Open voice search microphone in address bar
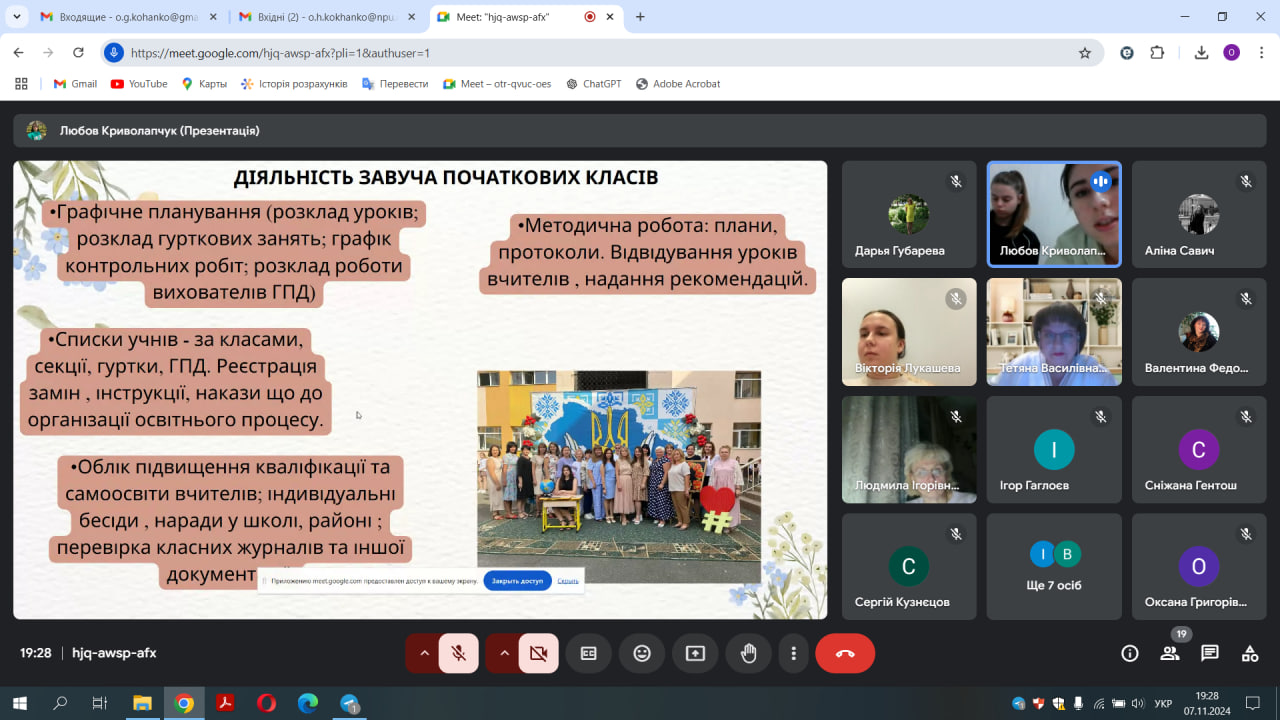 [114, 53]
